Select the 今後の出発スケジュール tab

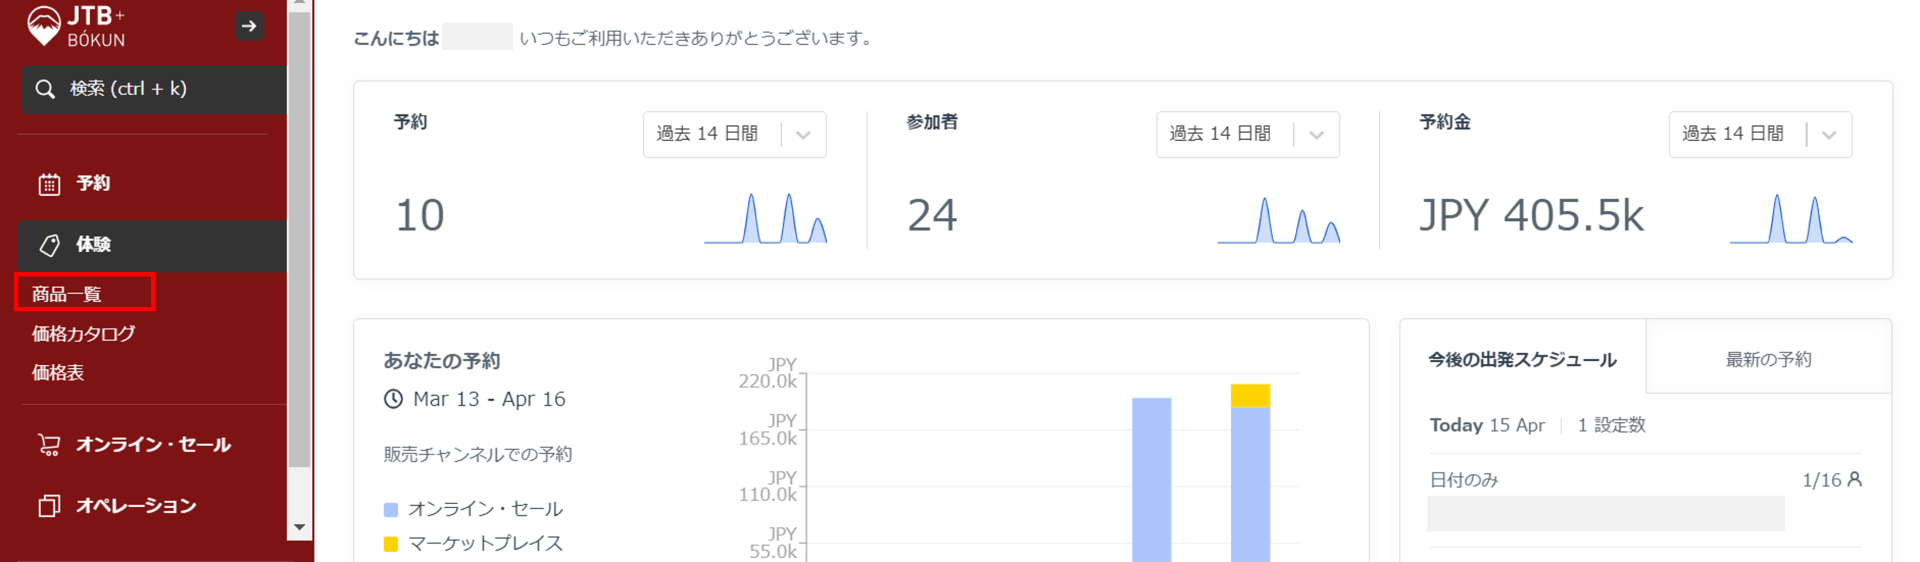click(x=1521, y=359)
